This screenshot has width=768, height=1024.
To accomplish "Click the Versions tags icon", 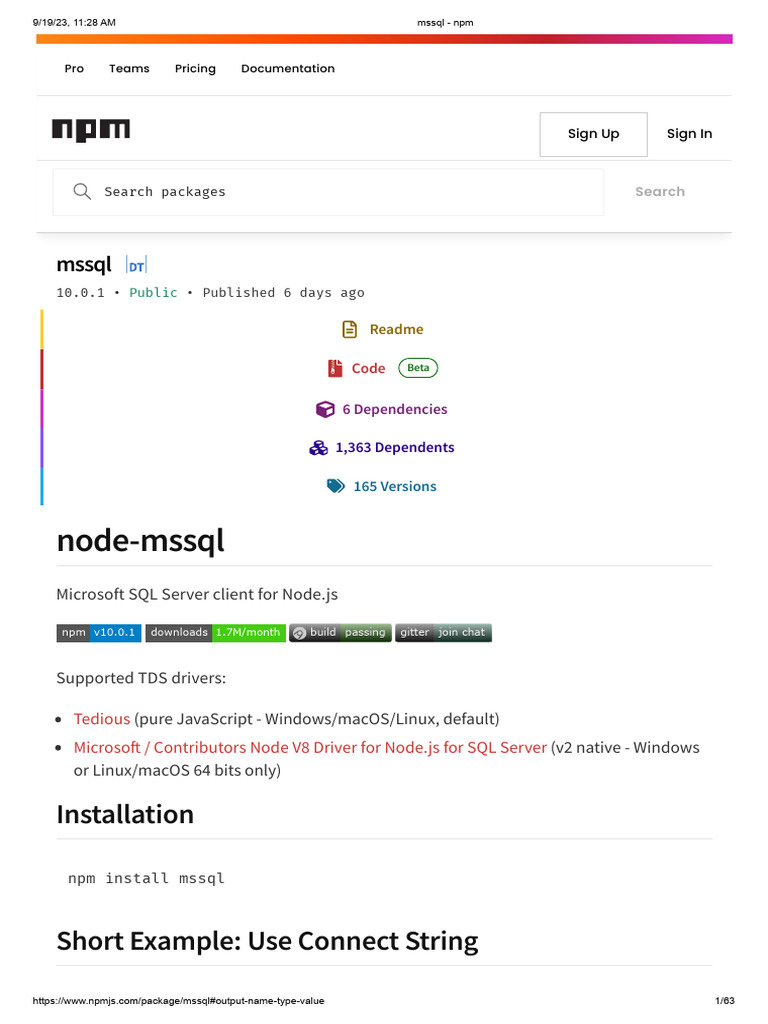I will click(336, 486).
